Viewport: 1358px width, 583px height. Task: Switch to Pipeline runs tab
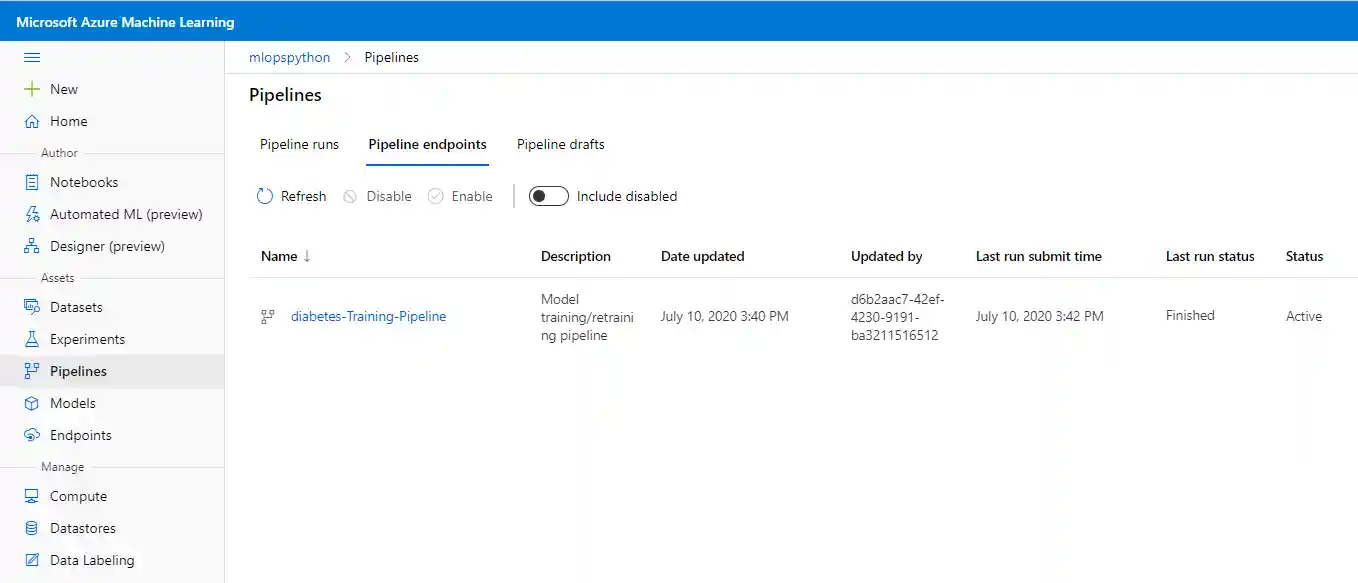click(x=299, y=144)
